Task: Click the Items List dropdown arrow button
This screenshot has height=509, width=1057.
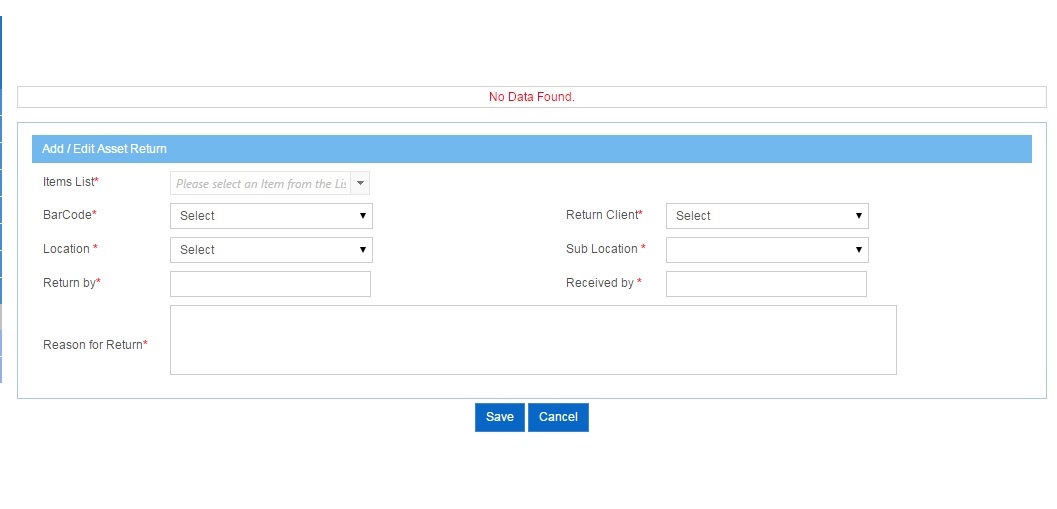Action: pyautogui.click(x=360, y=183)
